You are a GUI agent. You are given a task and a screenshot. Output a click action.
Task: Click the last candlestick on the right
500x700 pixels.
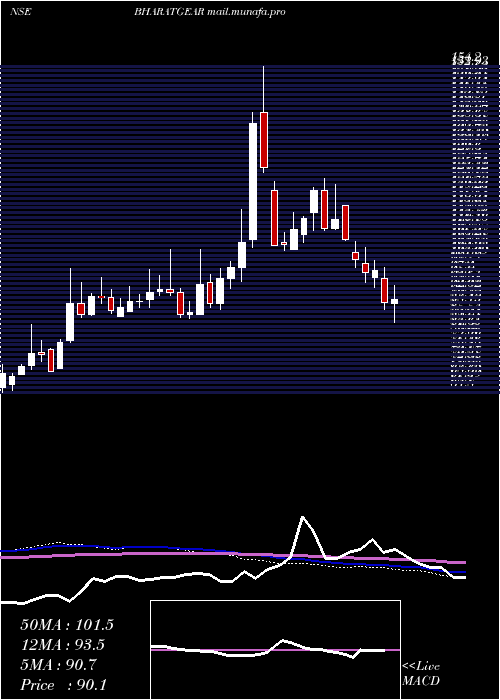click(x=394, y=302)
